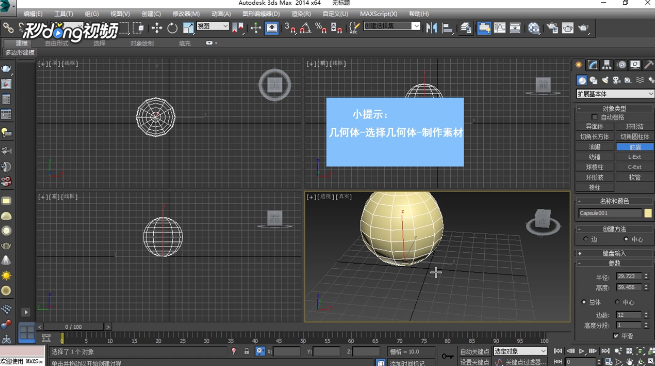Screen dimensions: 655x366
Task: Click the 高度 value field
Action: tap(629, 287)
